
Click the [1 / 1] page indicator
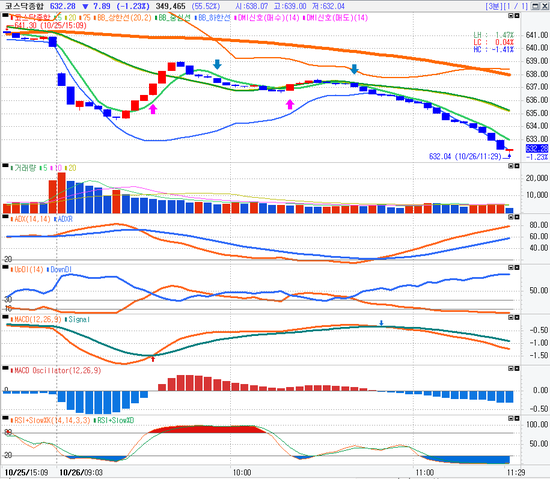point(515,6)
